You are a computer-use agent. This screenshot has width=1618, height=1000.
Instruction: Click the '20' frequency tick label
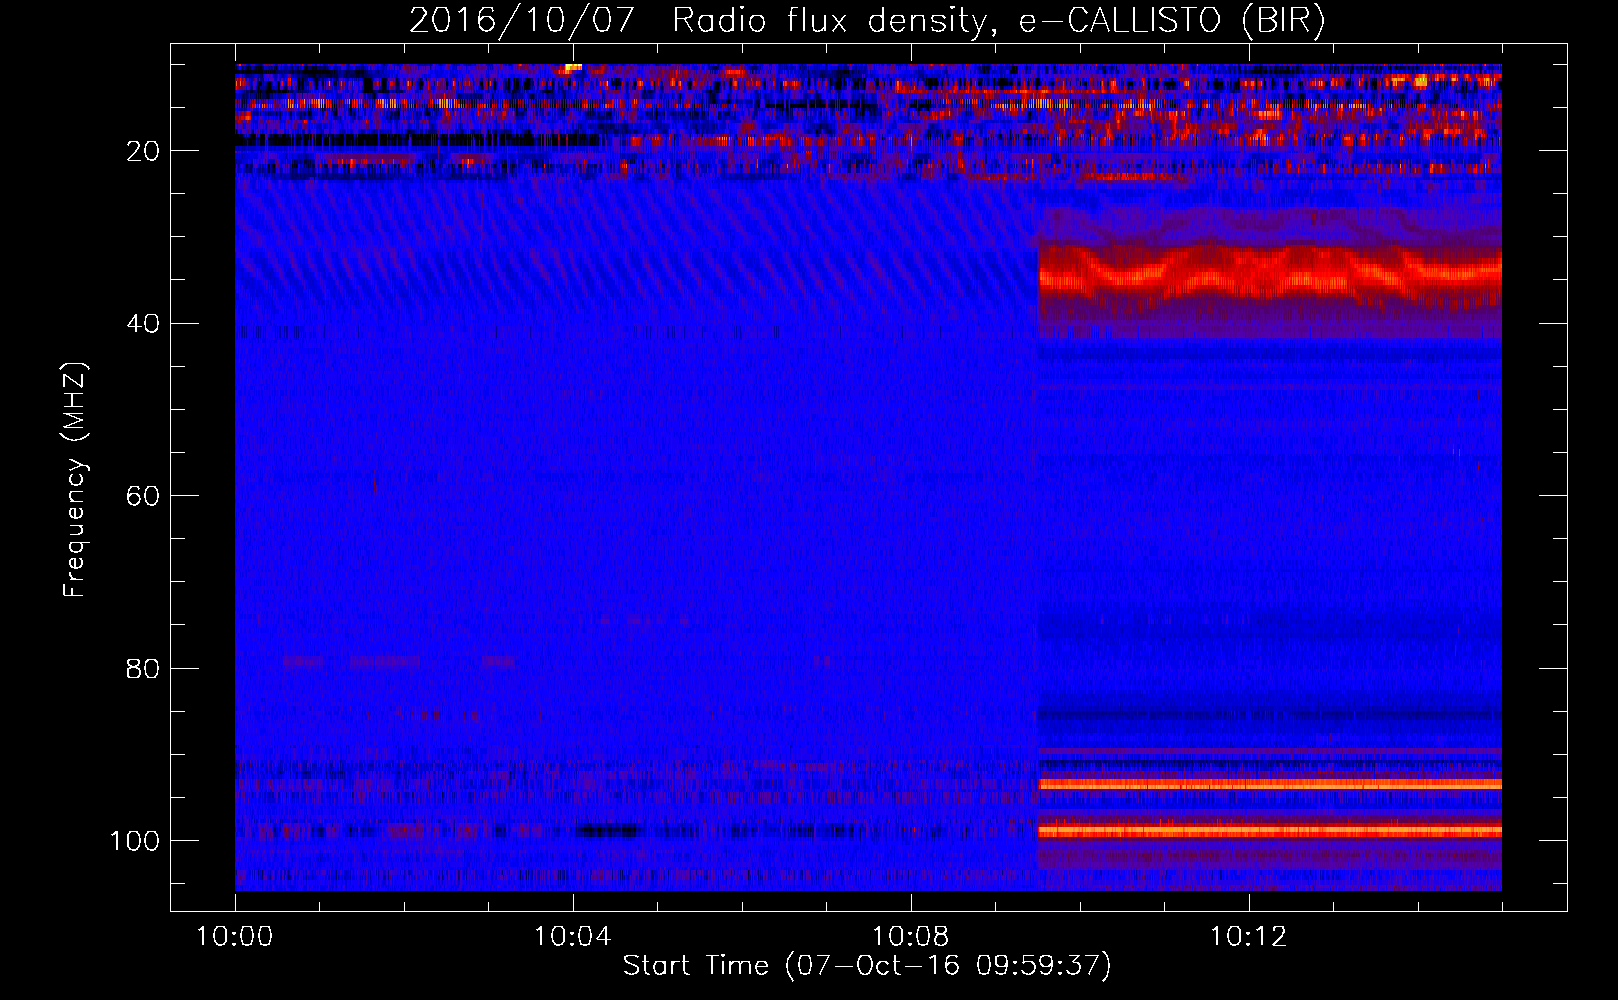(144, 151)
